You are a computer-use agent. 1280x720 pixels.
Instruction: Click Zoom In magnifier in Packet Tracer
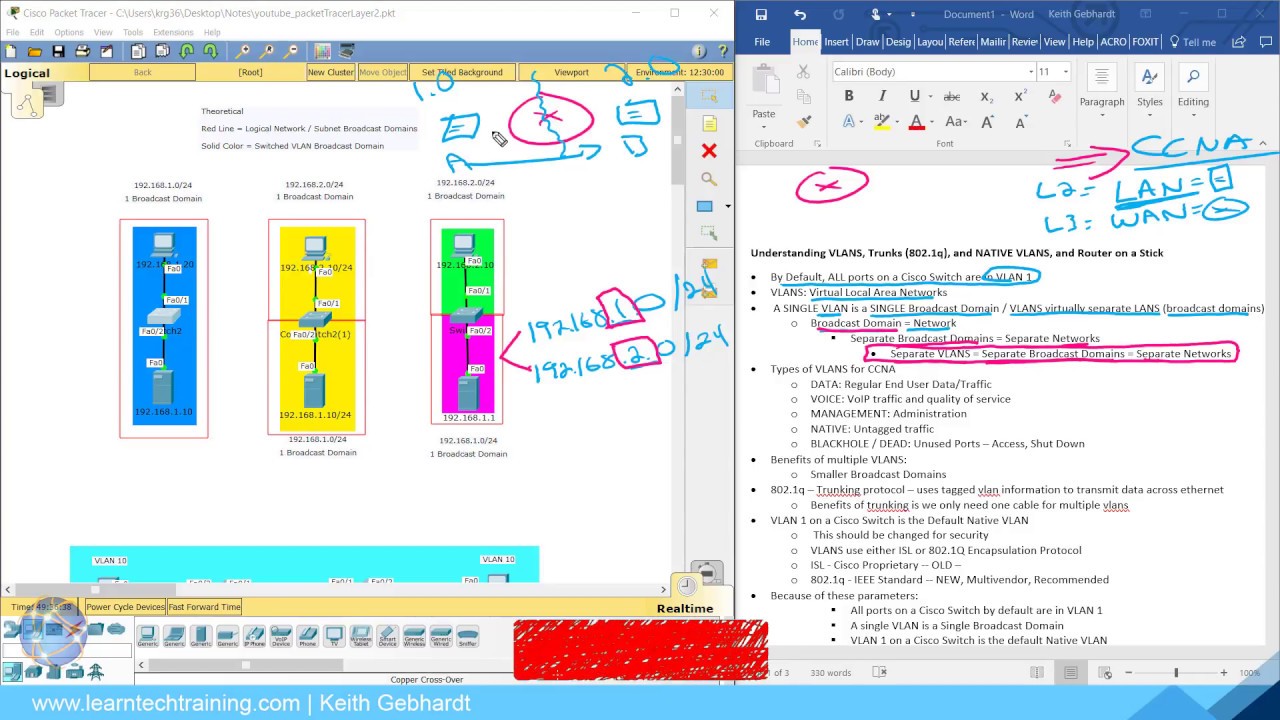[243, 51]
